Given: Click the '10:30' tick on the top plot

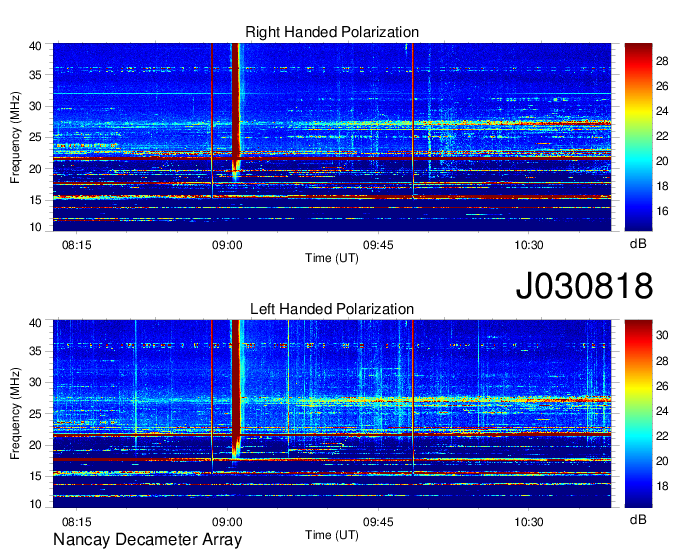Looking at the screenshot, I should coord(529,245).
